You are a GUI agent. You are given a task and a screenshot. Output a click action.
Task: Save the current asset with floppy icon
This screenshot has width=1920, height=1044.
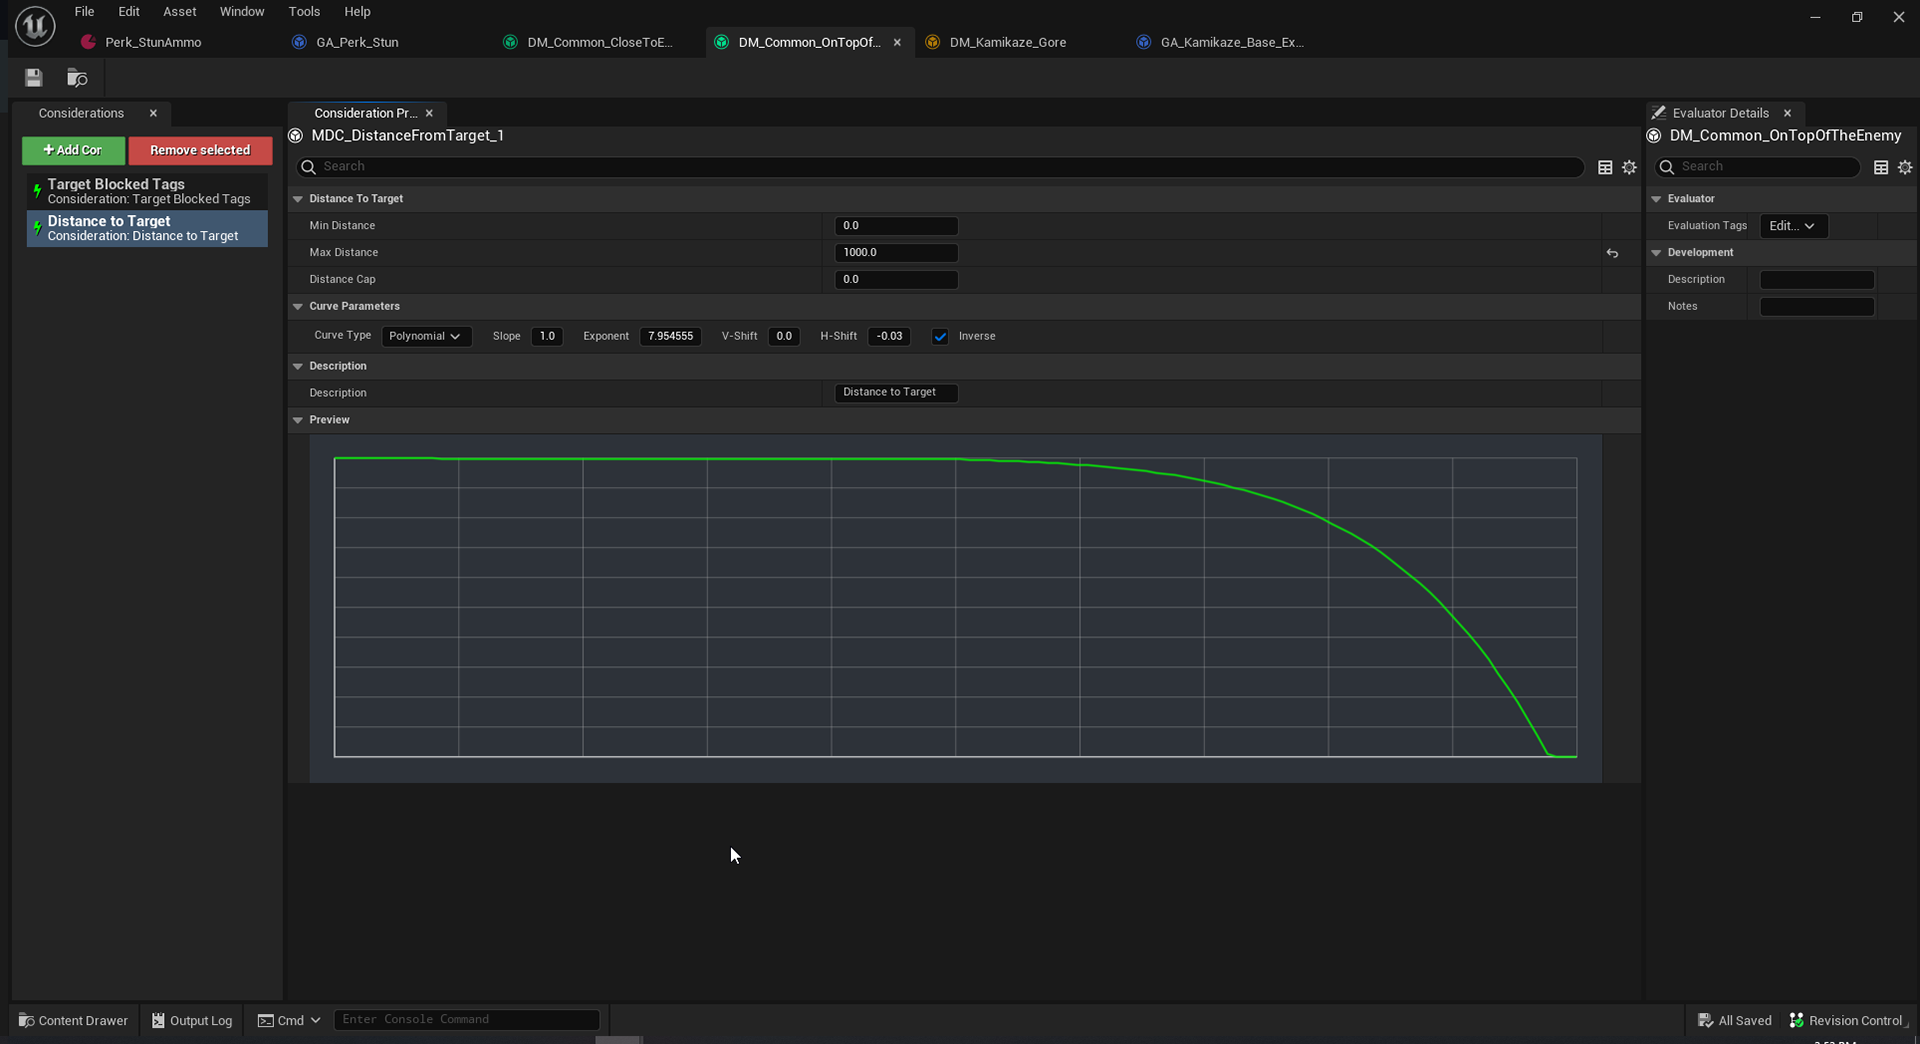click(34, 78)
